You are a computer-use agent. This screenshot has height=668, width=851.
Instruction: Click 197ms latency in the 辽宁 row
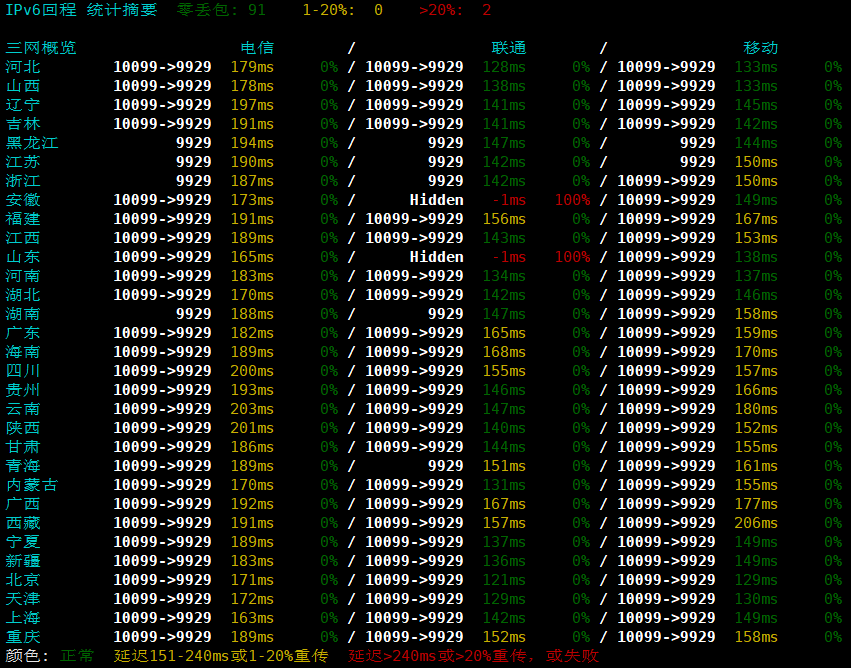252,105
